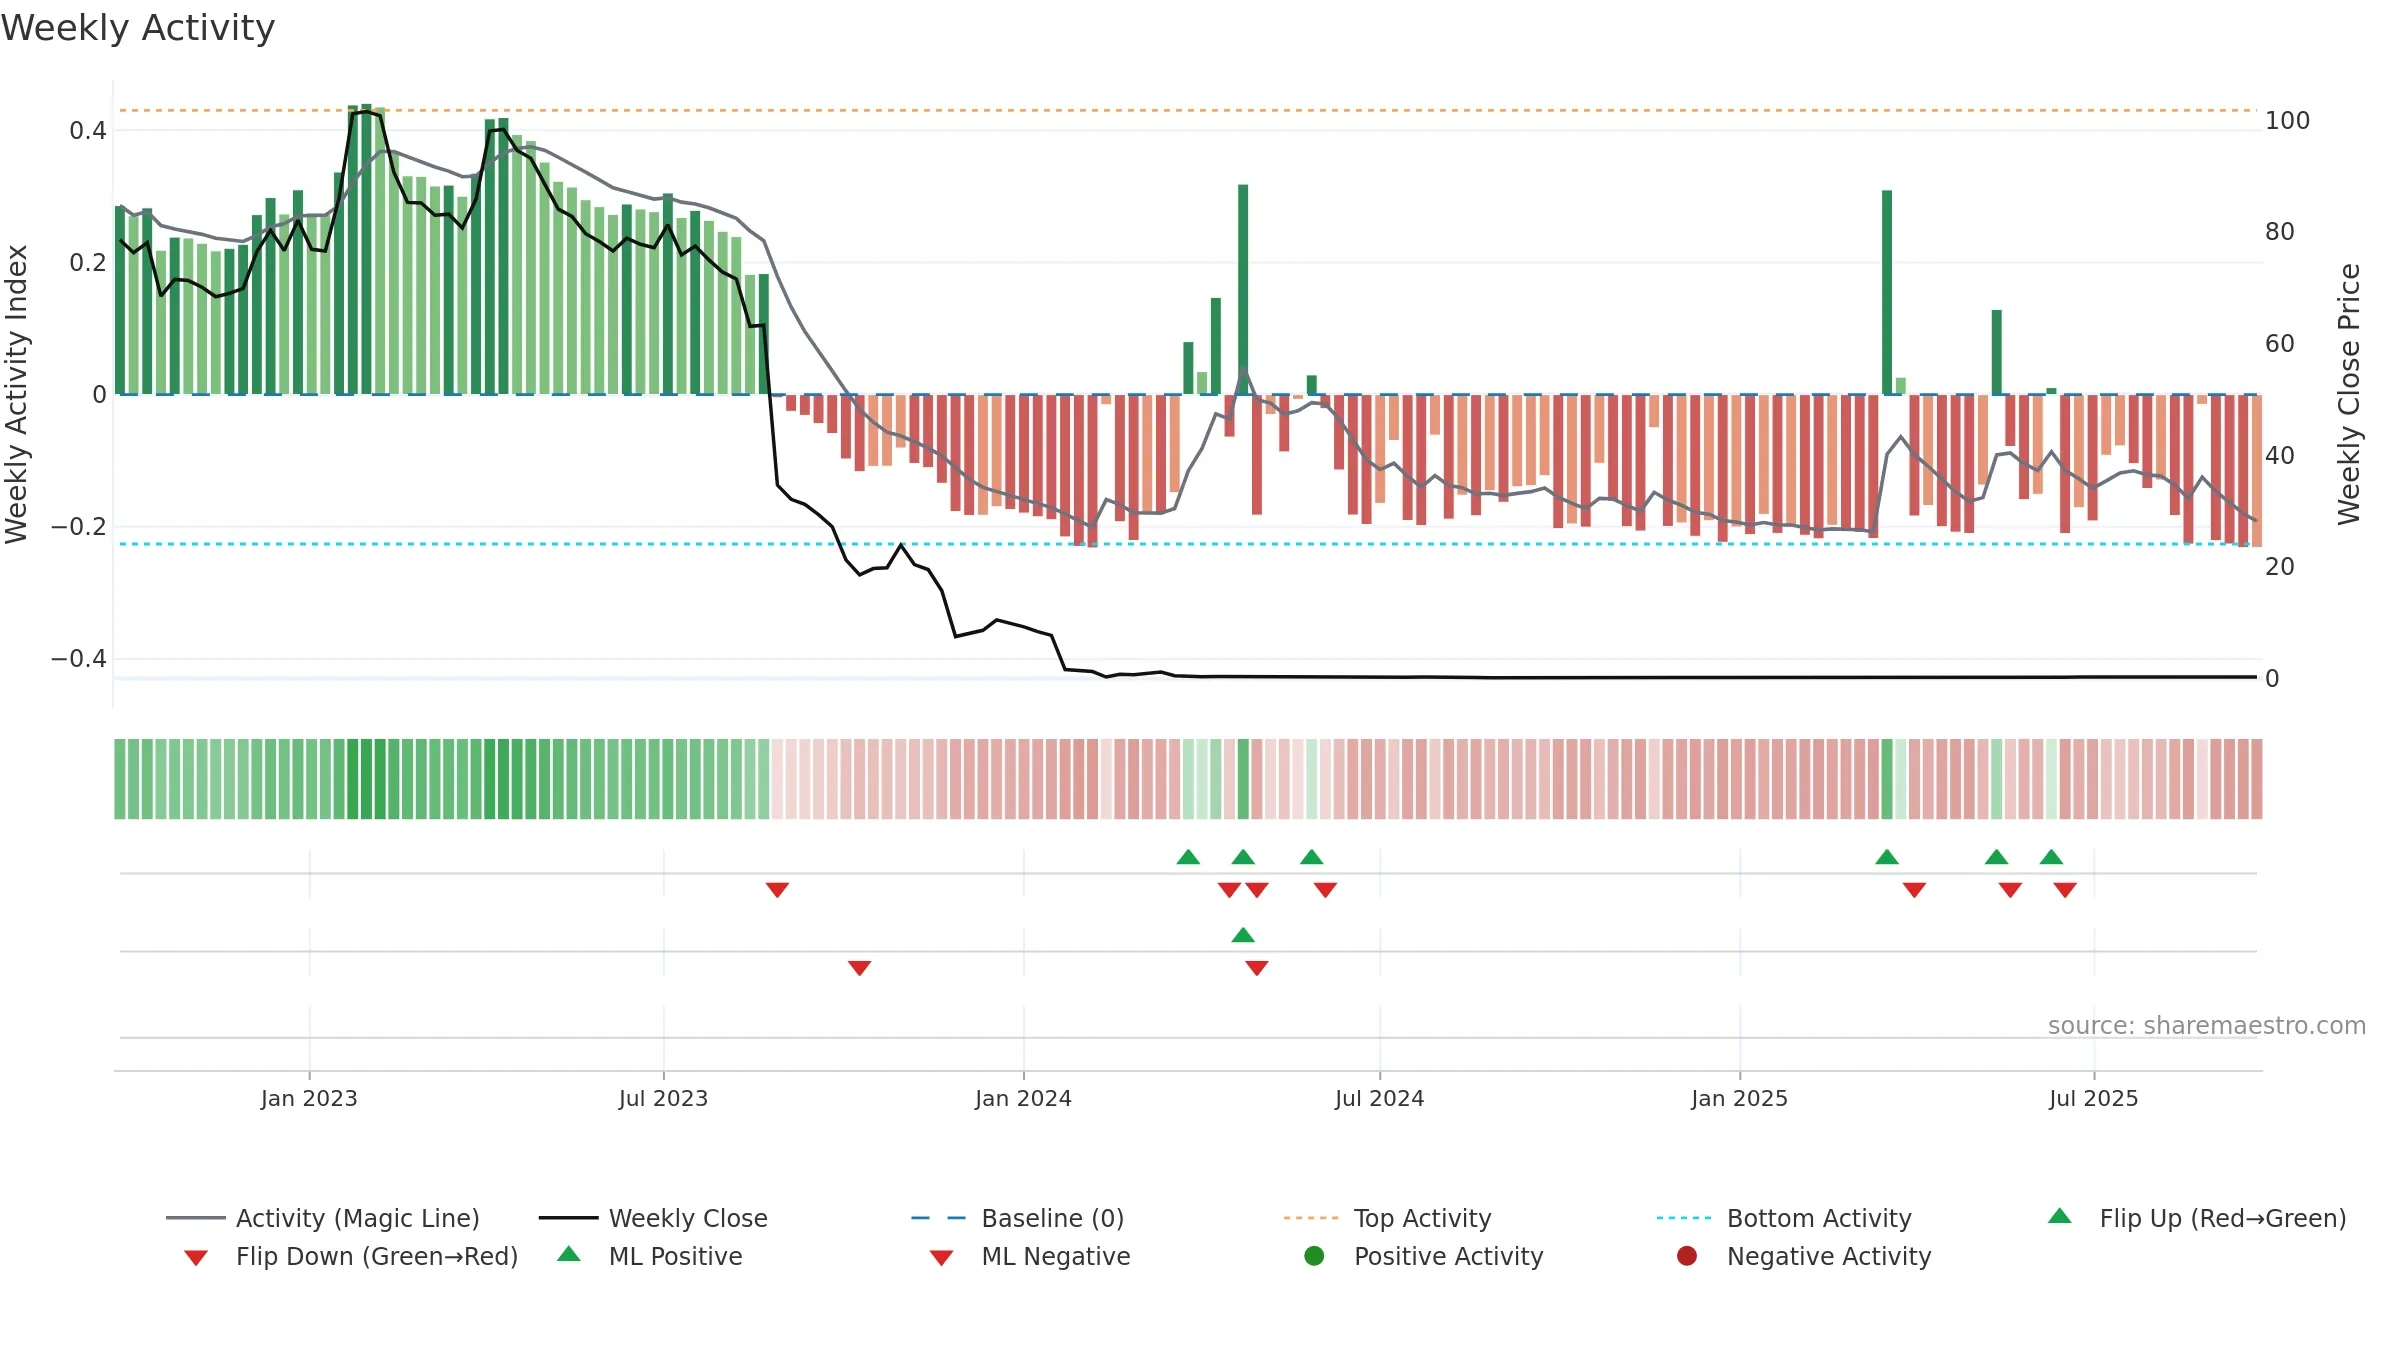Toggle the ML Positive legend entry
Screen dimensions: 2400x1350
point(650,1256)
